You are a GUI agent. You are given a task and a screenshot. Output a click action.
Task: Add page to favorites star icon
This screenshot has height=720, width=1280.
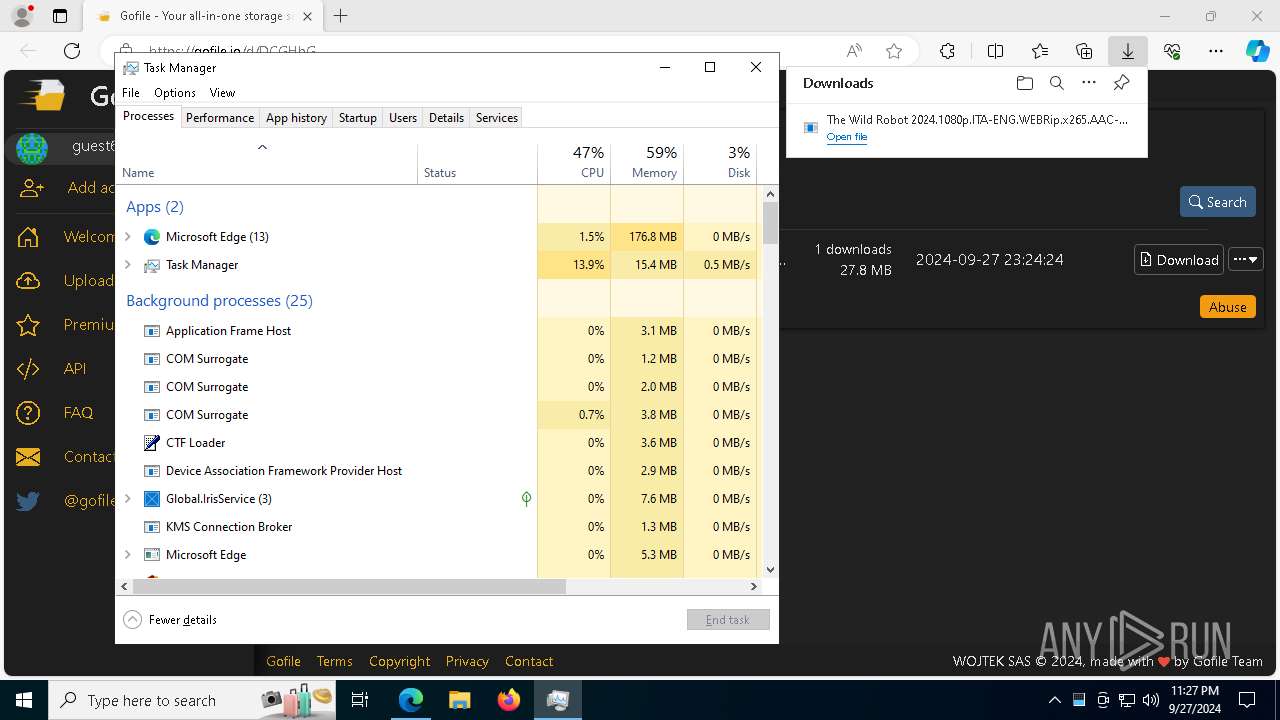click(x=894, y=51)
